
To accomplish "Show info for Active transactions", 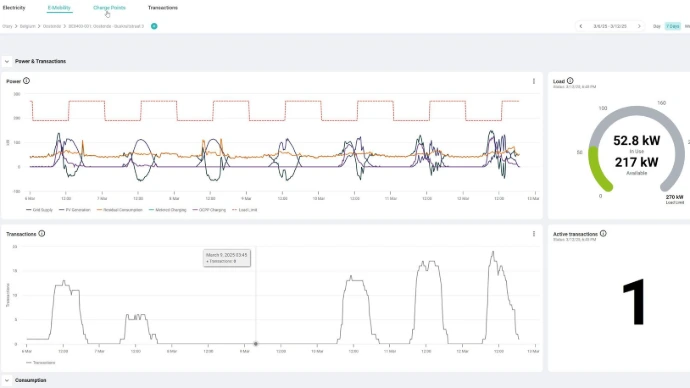I will tap(603, 233).
